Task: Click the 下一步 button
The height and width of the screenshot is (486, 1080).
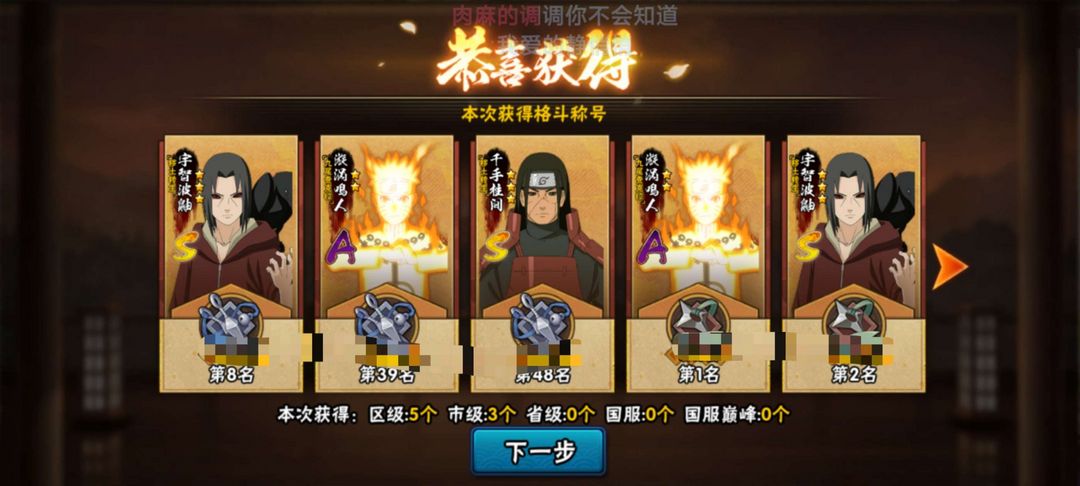Action: [x=538, y=452]
